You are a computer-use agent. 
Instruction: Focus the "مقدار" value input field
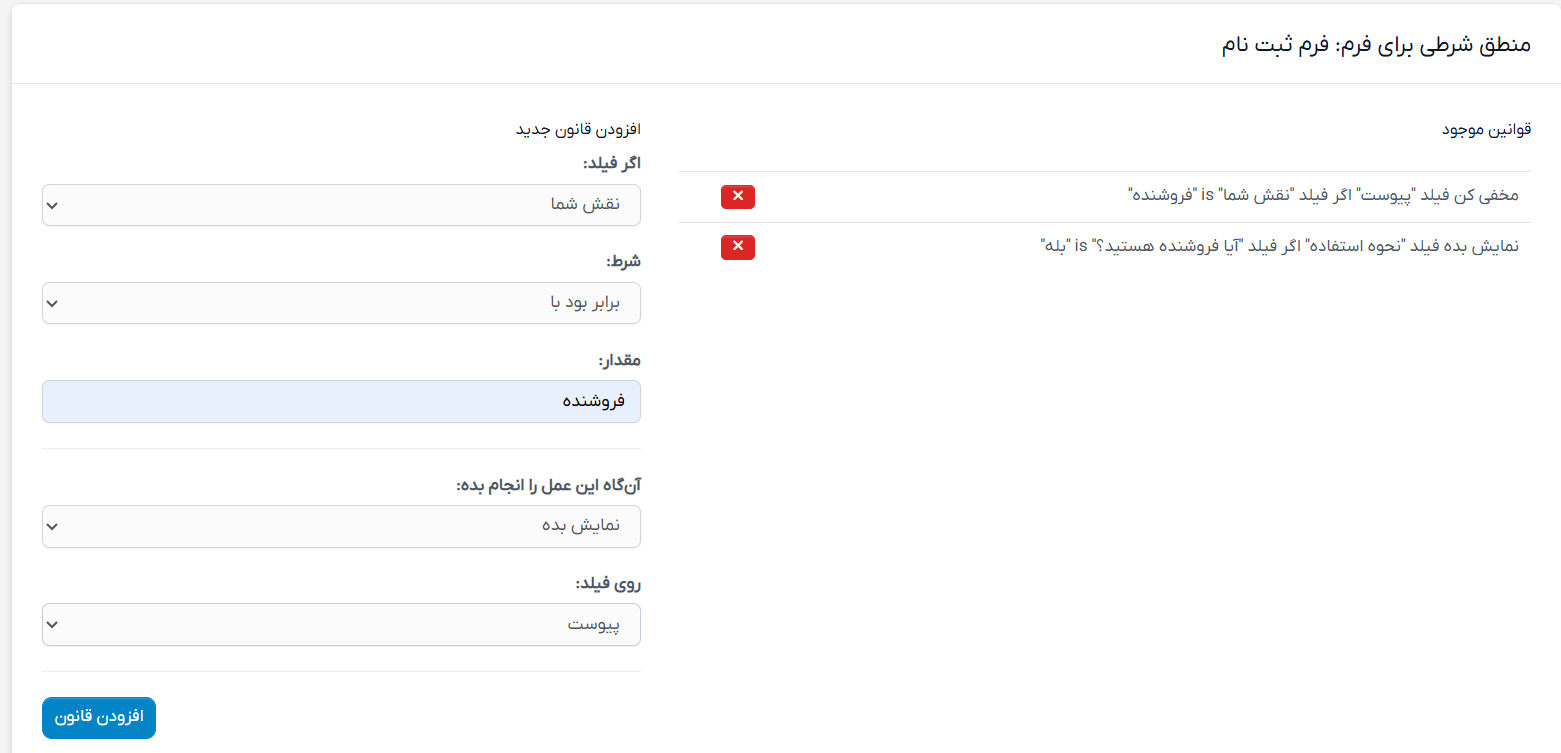(x=341, y=401)
